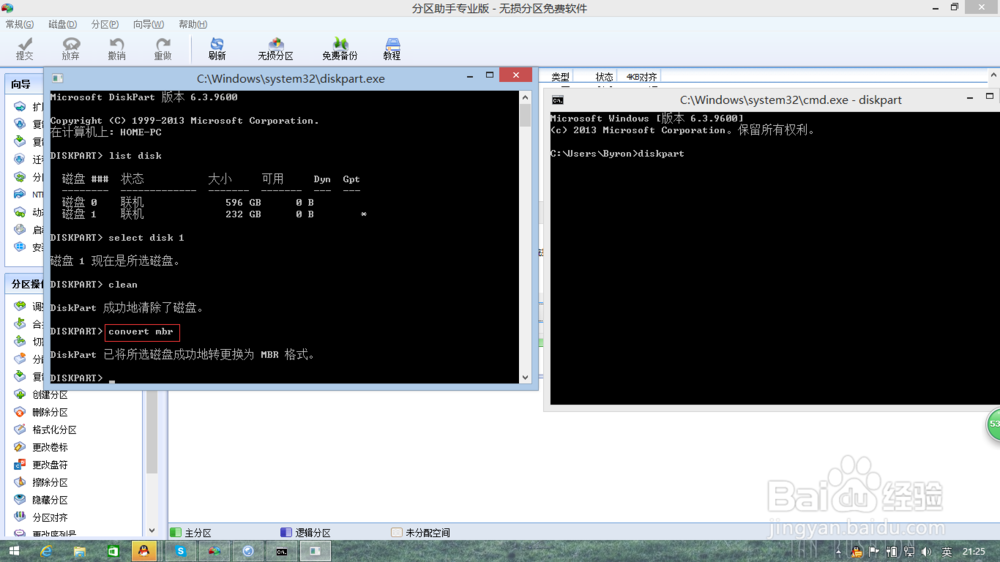Open the 向导(W) menu
Viewport: 1000px width, 562px height.
[x=148, y=24]
